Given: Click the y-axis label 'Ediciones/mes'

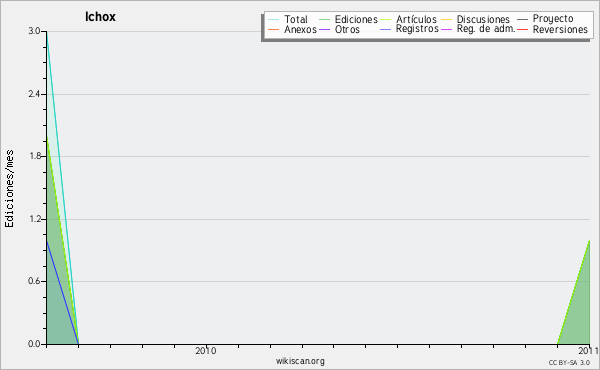Looking at the screenshot, I should coord(9,188).
